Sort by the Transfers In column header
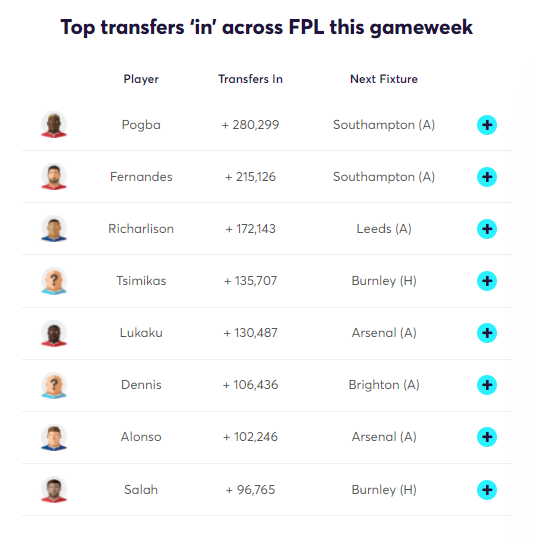Image resolution: width=534 pixels, height=537 pixels. tap(250, 79)
